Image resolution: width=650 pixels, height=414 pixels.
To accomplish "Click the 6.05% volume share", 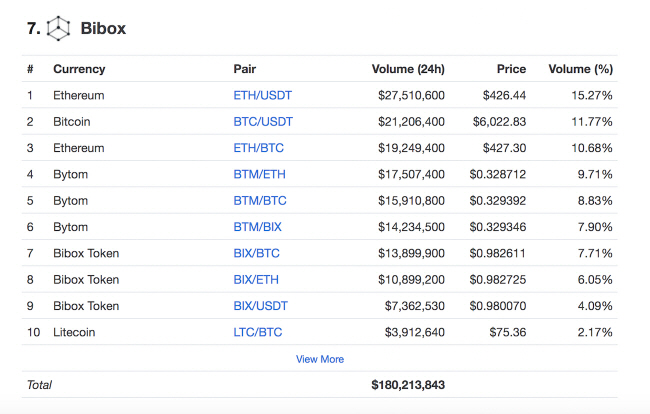I will (x=595, y=280).
